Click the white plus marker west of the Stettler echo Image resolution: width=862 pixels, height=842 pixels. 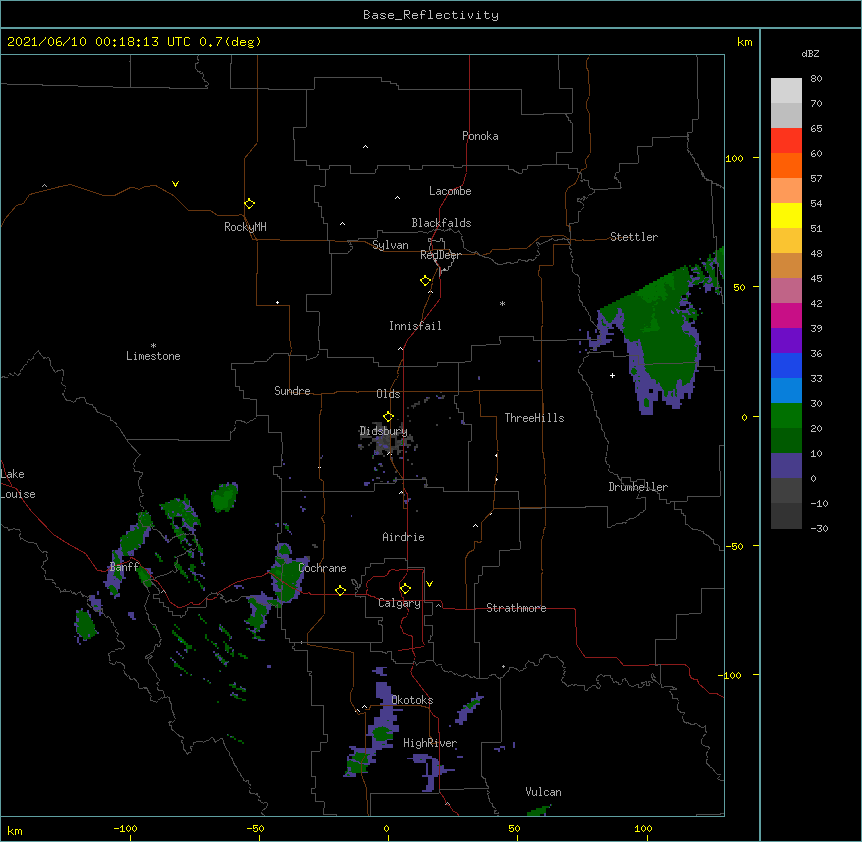[612, 375]
